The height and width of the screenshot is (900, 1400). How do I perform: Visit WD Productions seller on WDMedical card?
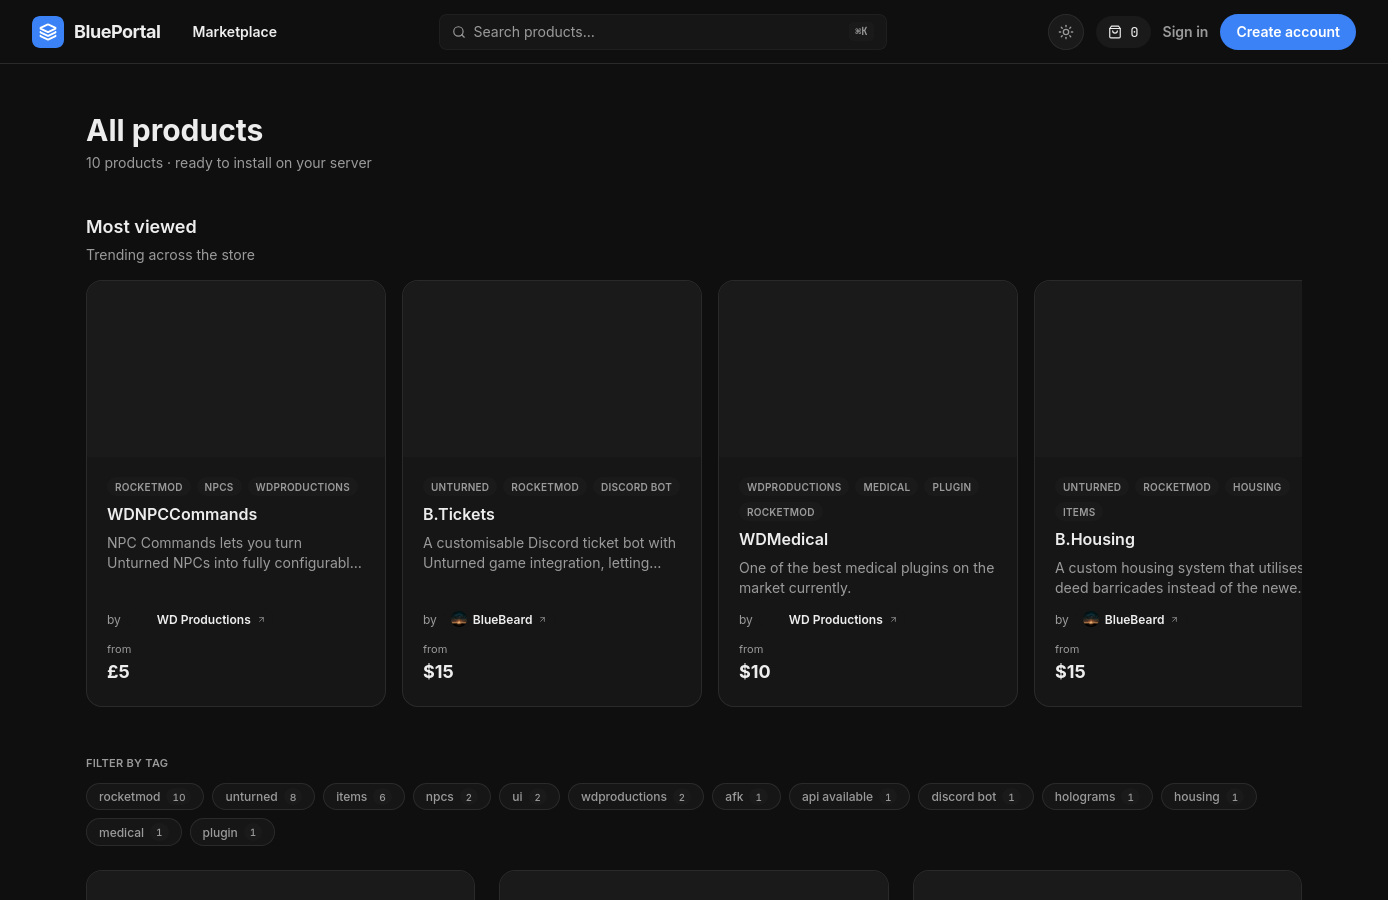point(836,620)
